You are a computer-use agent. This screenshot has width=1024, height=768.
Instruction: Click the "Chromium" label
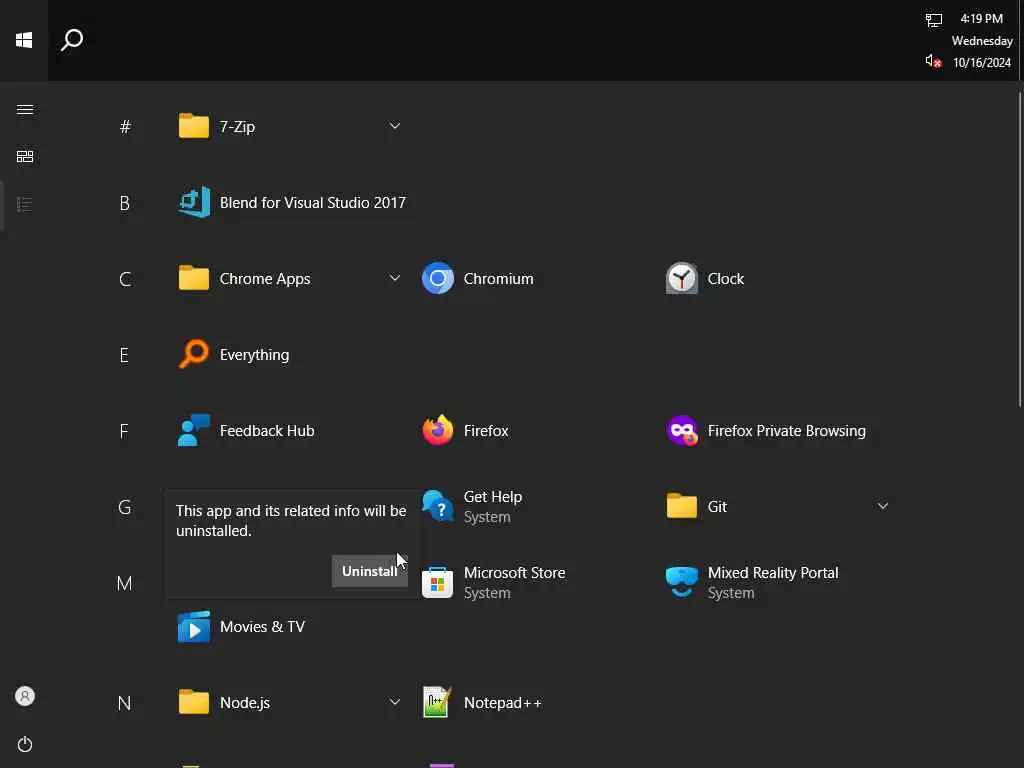[x=498, y=278]
